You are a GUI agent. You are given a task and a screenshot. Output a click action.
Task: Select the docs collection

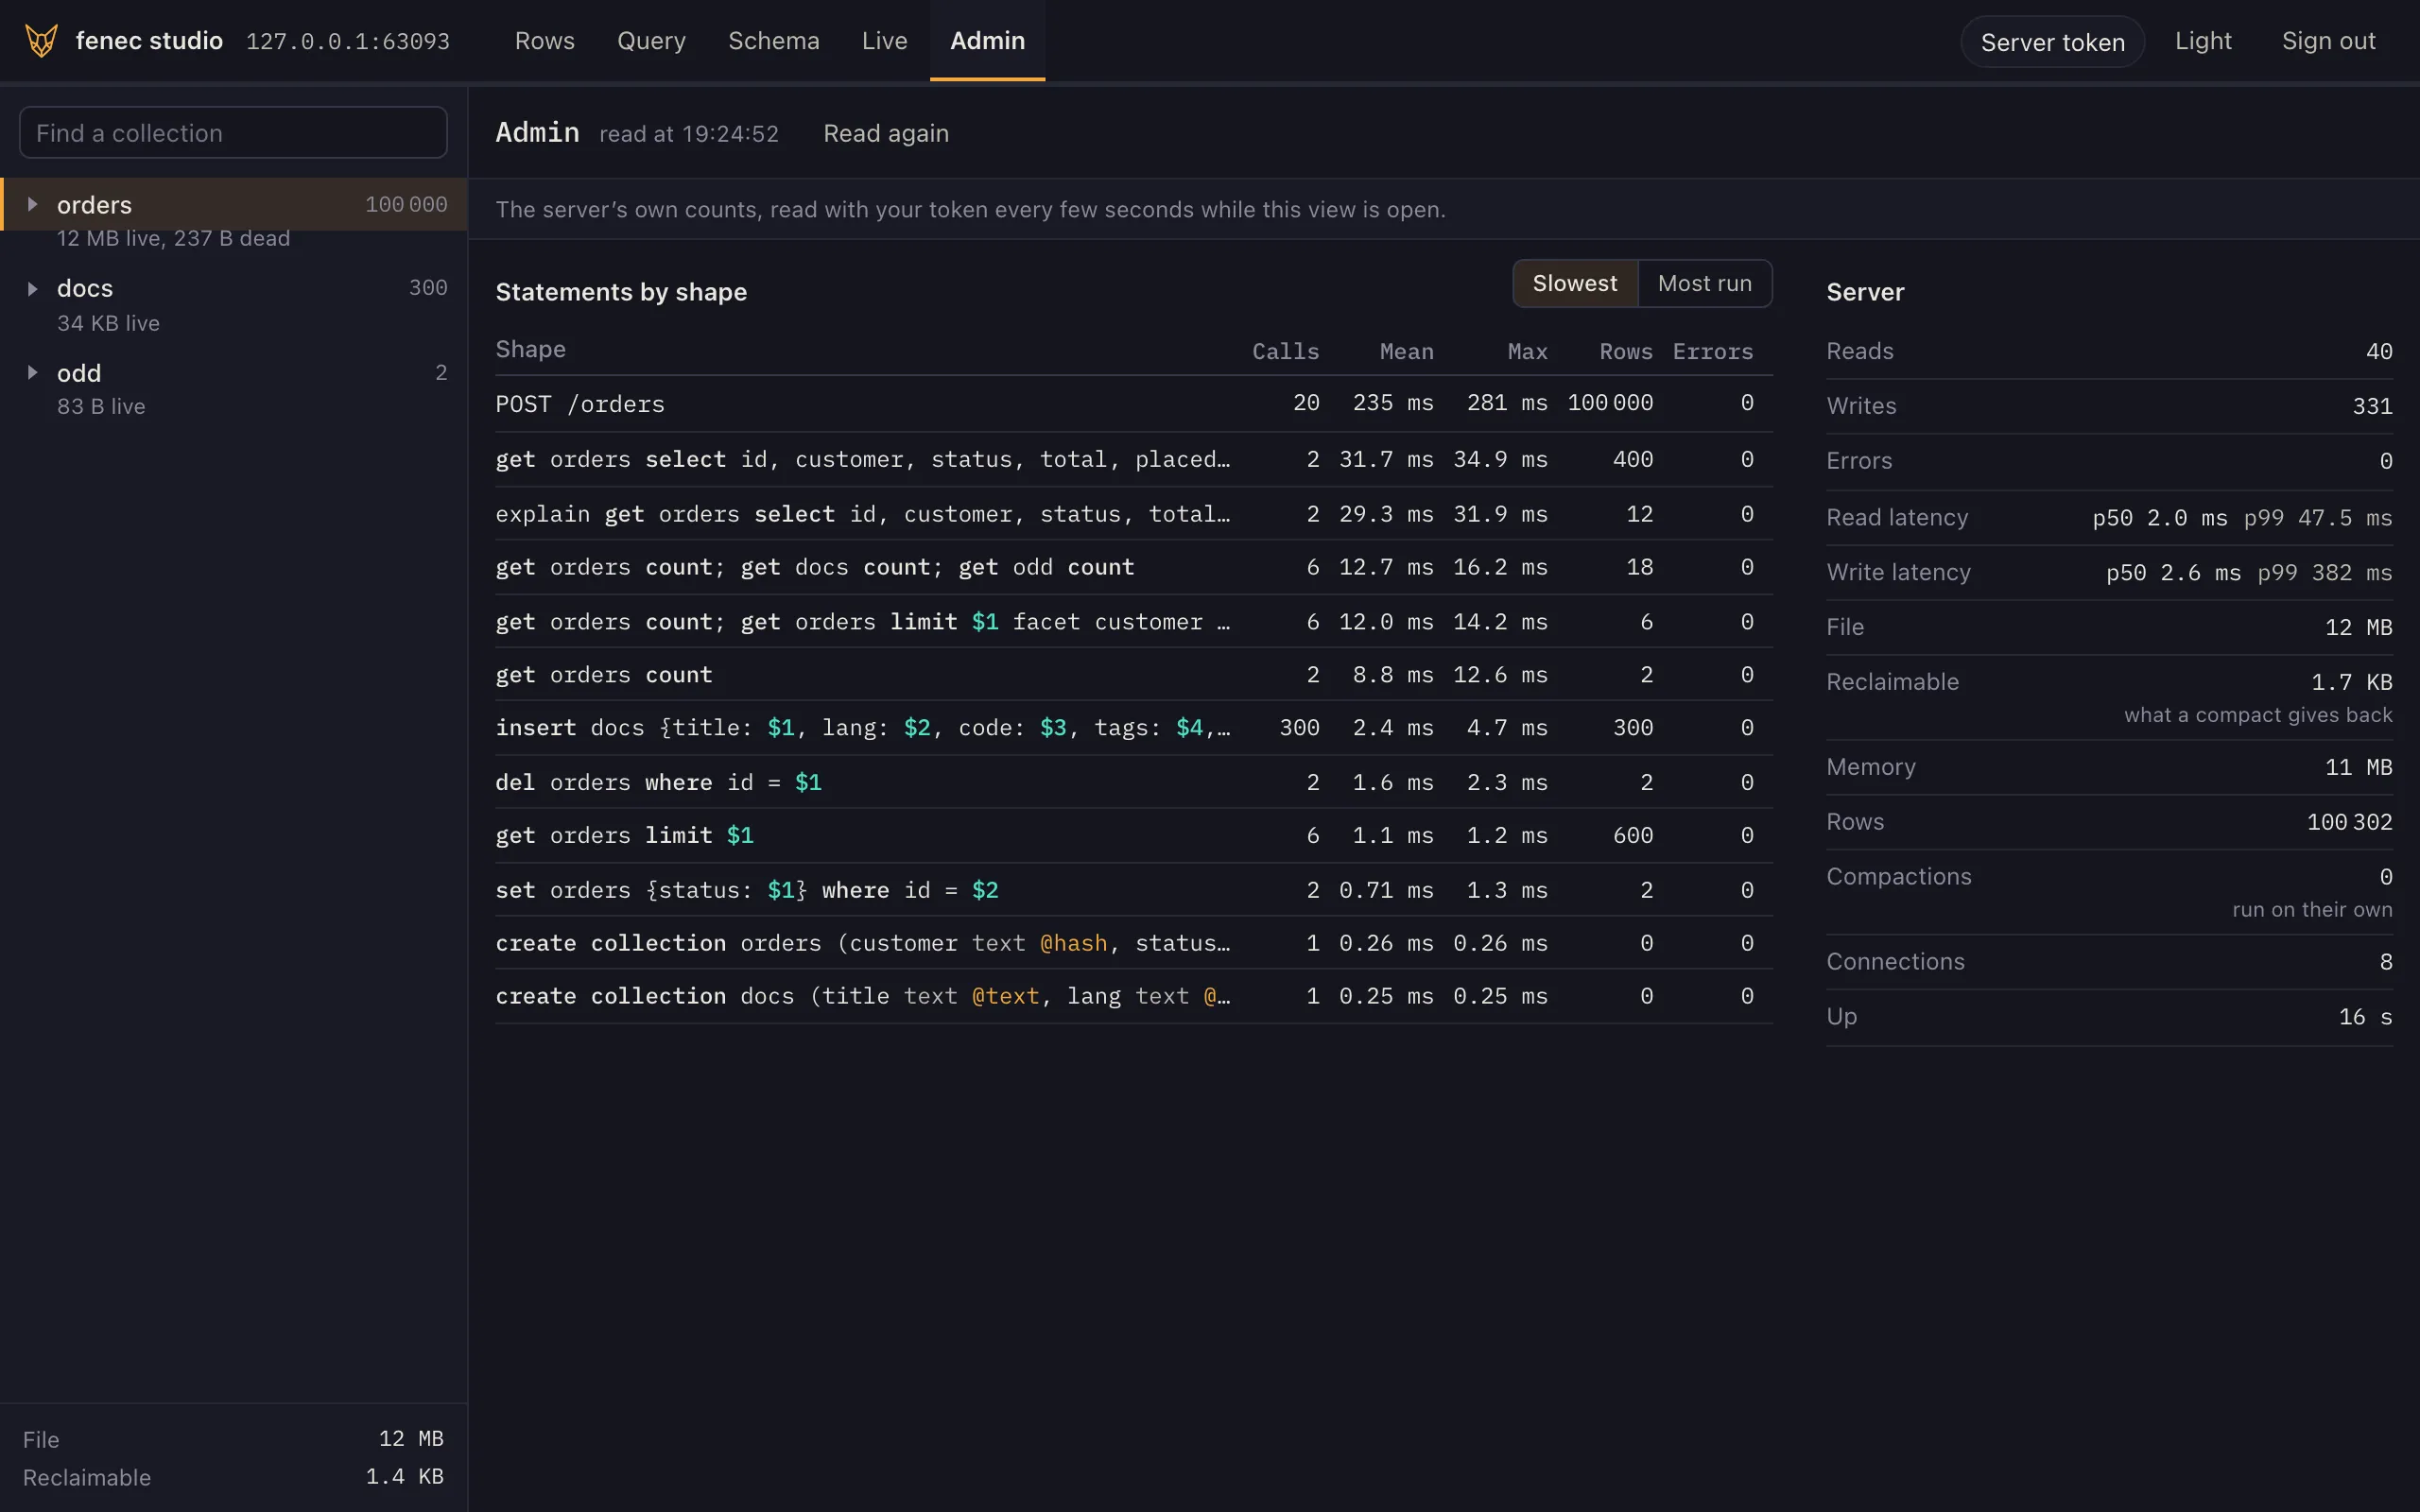(x=234, y=289)
